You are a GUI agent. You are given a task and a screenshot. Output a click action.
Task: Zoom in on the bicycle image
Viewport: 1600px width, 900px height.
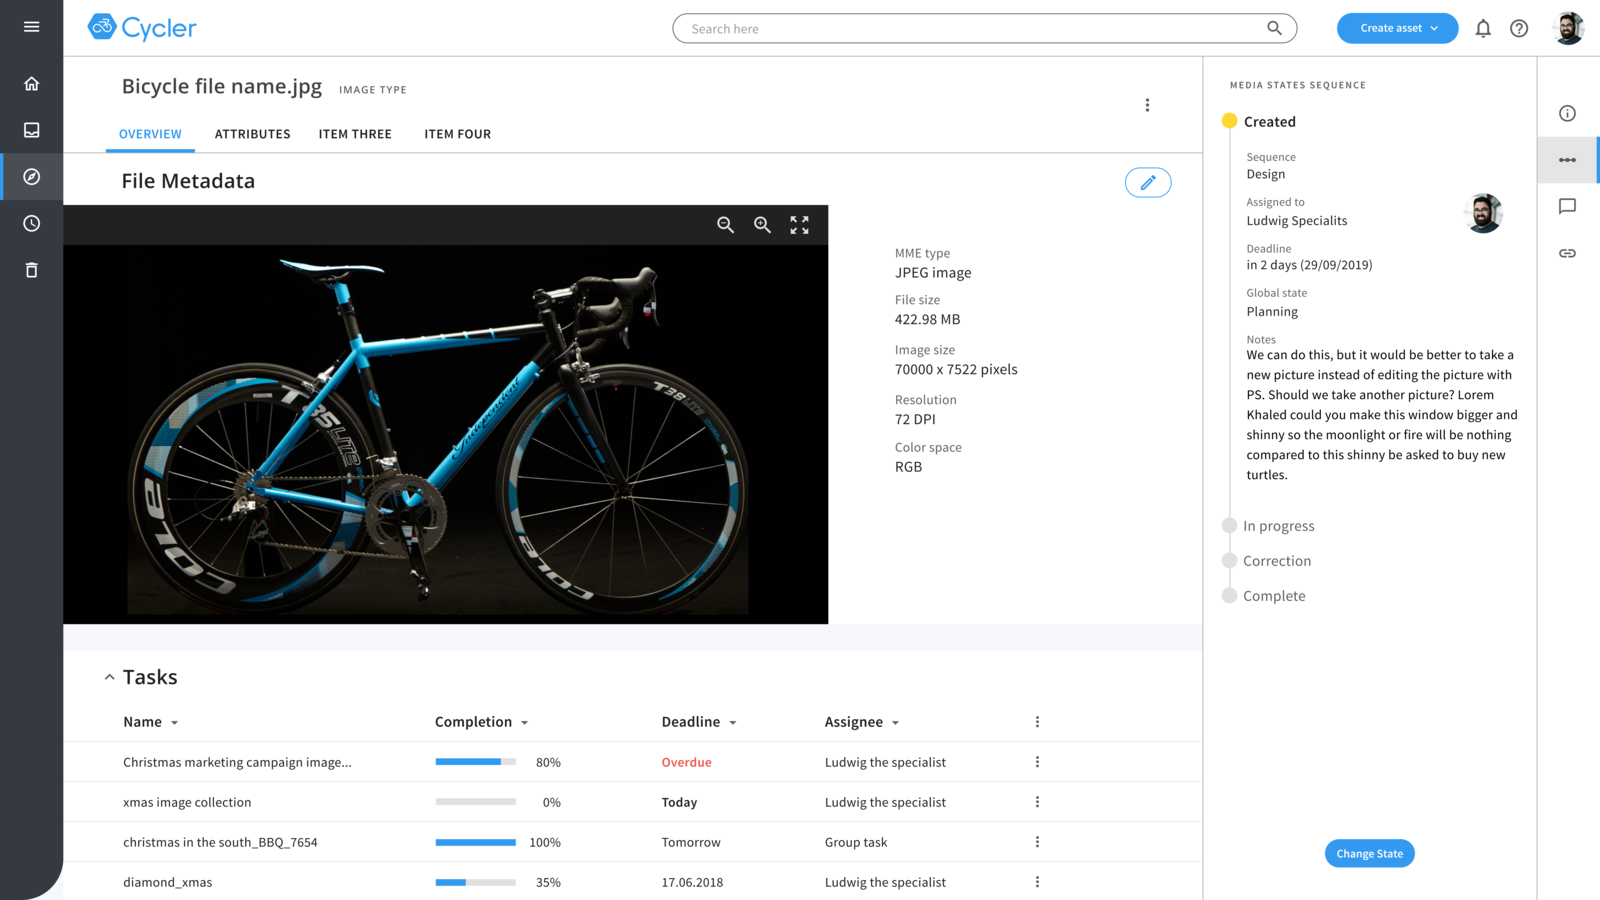(x=762, y=225)
